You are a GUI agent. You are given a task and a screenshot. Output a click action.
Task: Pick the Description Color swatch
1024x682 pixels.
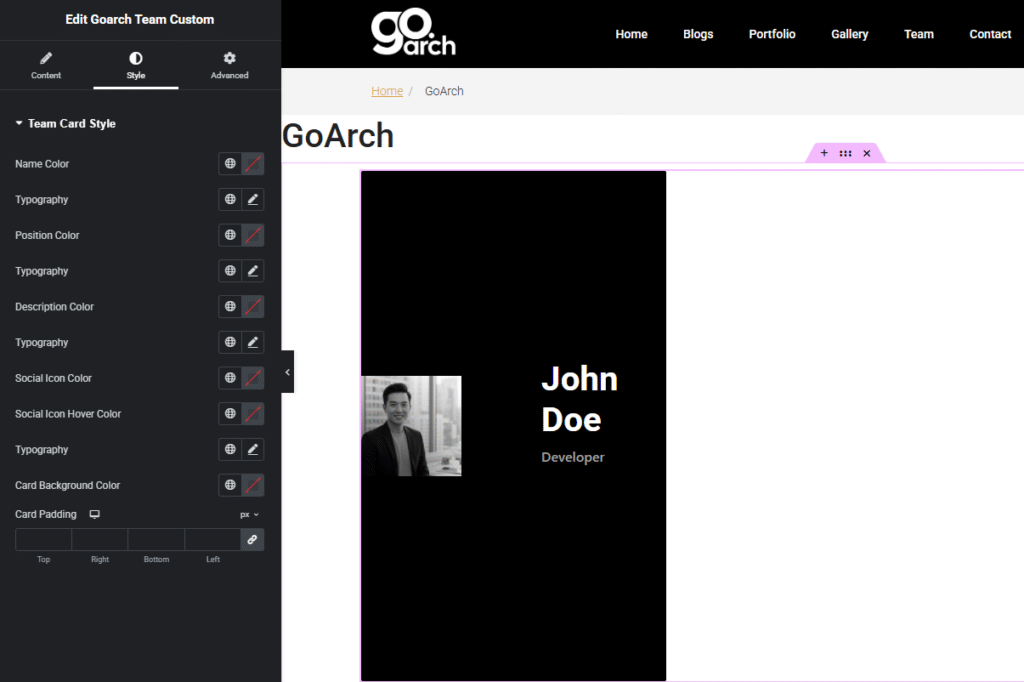253,306
